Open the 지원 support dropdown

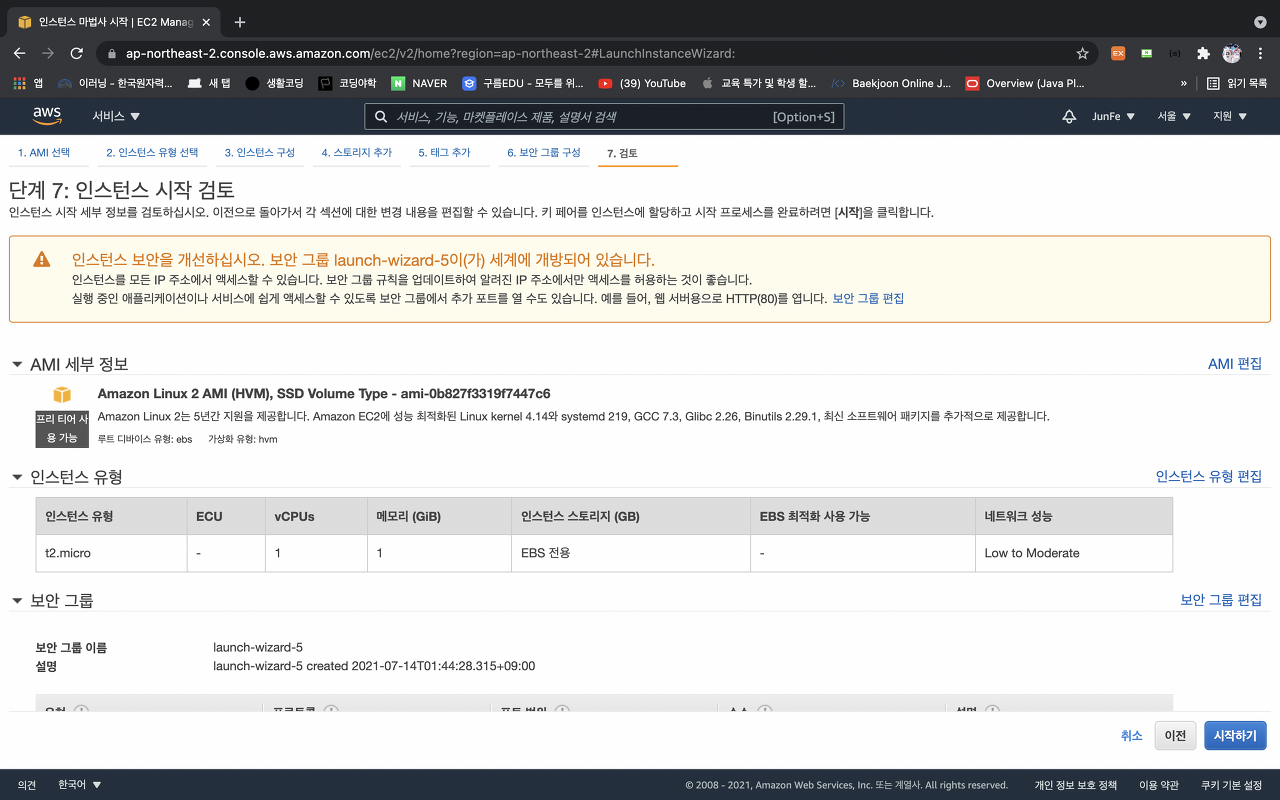1230,116
